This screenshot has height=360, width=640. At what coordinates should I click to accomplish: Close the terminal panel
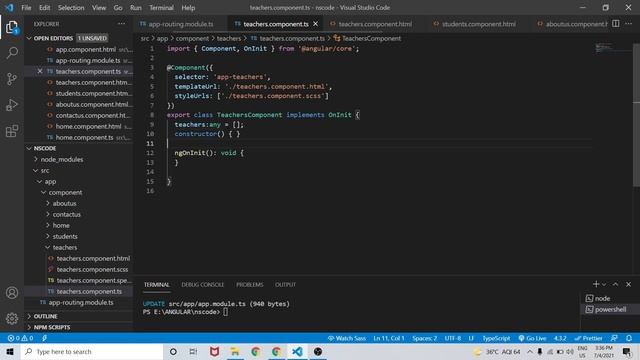[x=629, y=284]
